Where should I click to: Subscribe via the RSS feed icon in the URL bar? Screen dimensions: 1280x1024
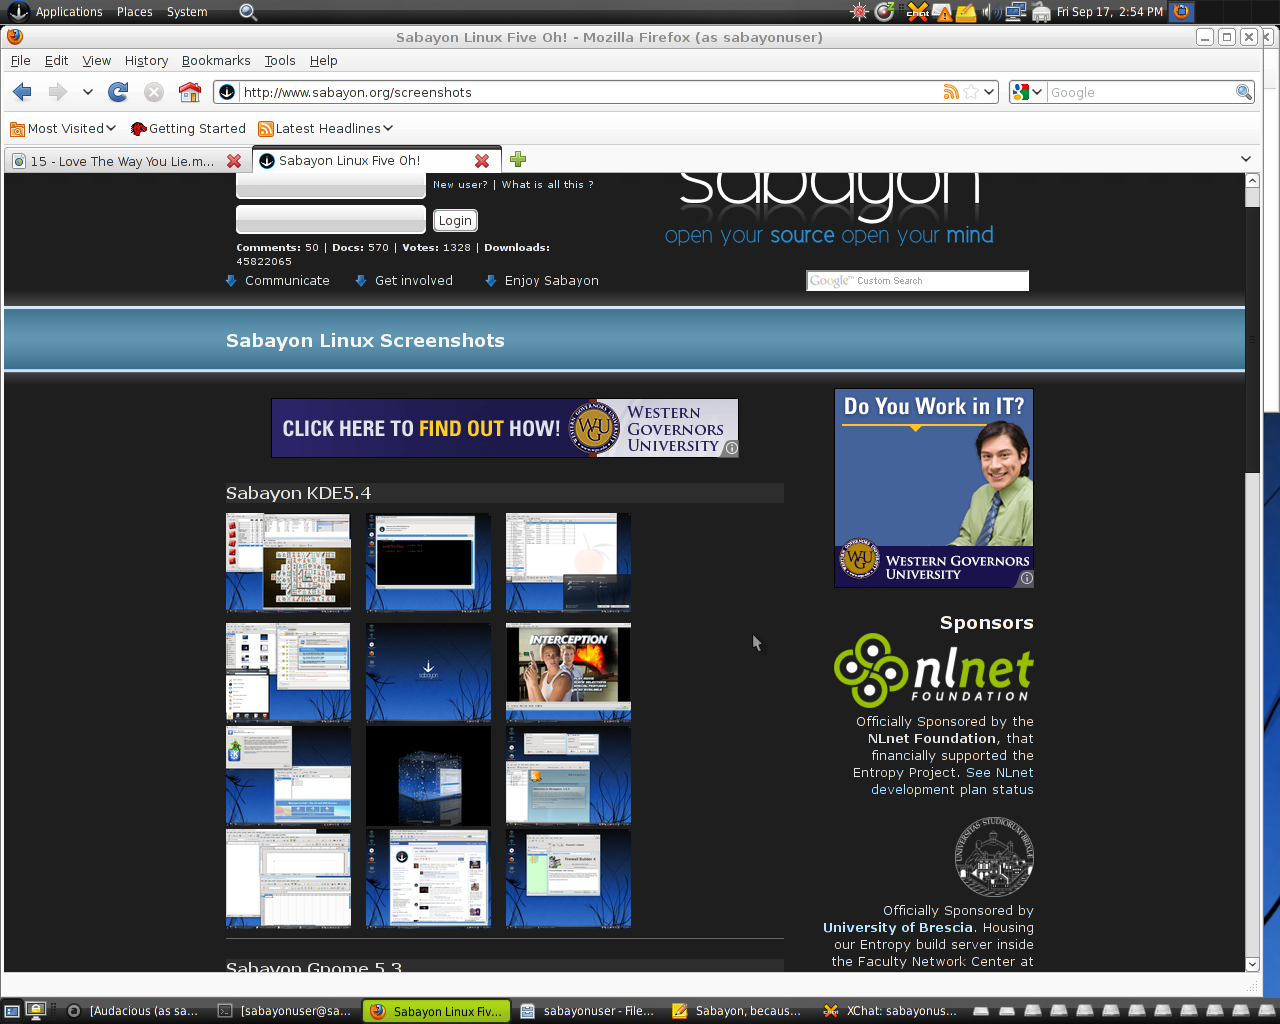[x=951, y=92]
